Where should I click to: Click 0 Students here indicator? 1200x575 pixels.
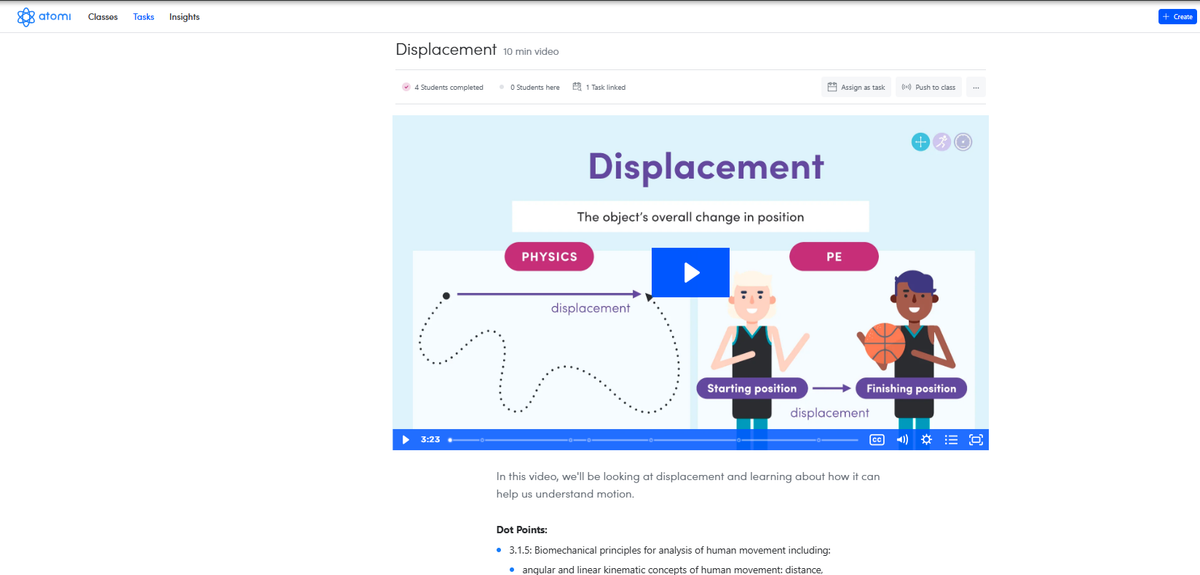529,87
